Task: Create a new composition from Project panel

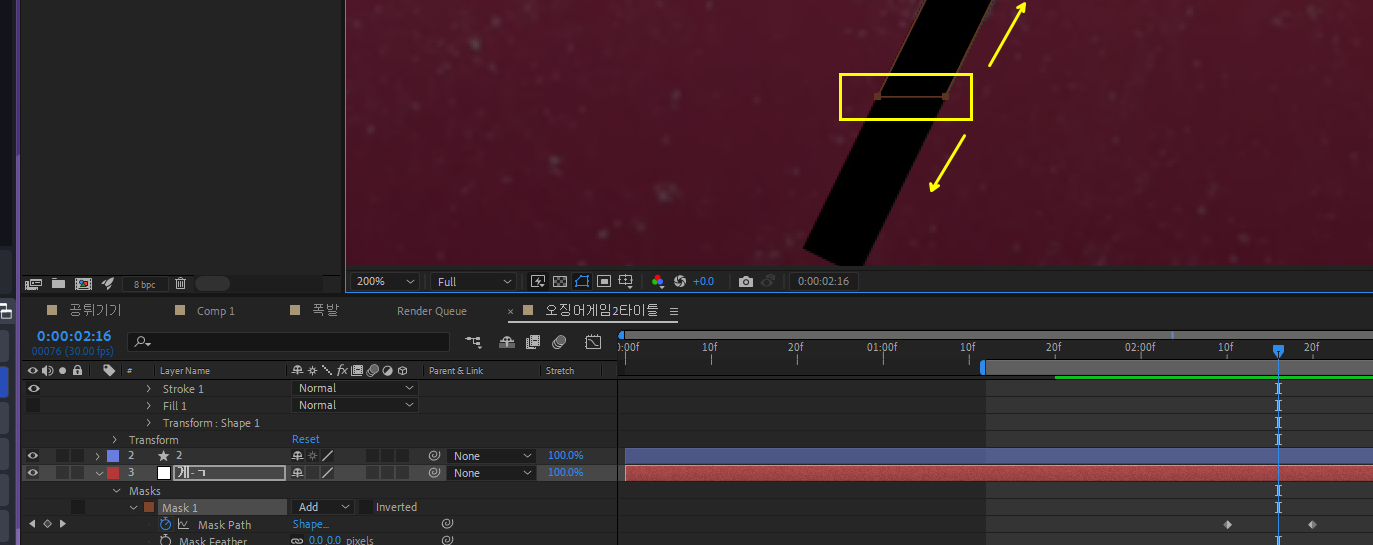Action: point(83,284)
